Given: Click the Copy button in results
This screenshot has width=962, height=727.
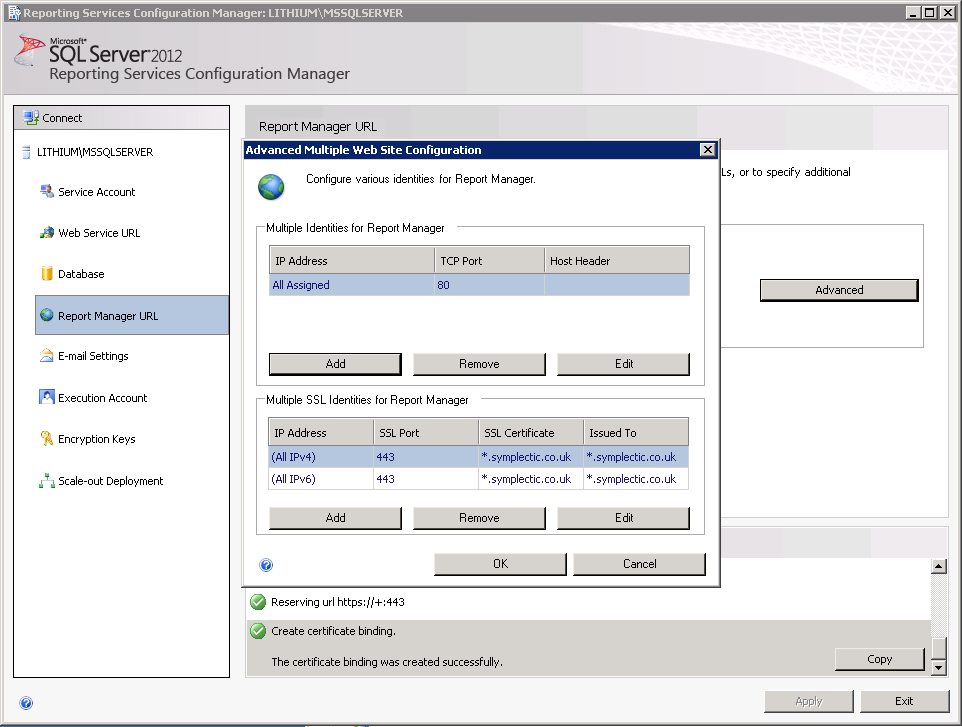Looking at the screenshot, I should 879,659.
